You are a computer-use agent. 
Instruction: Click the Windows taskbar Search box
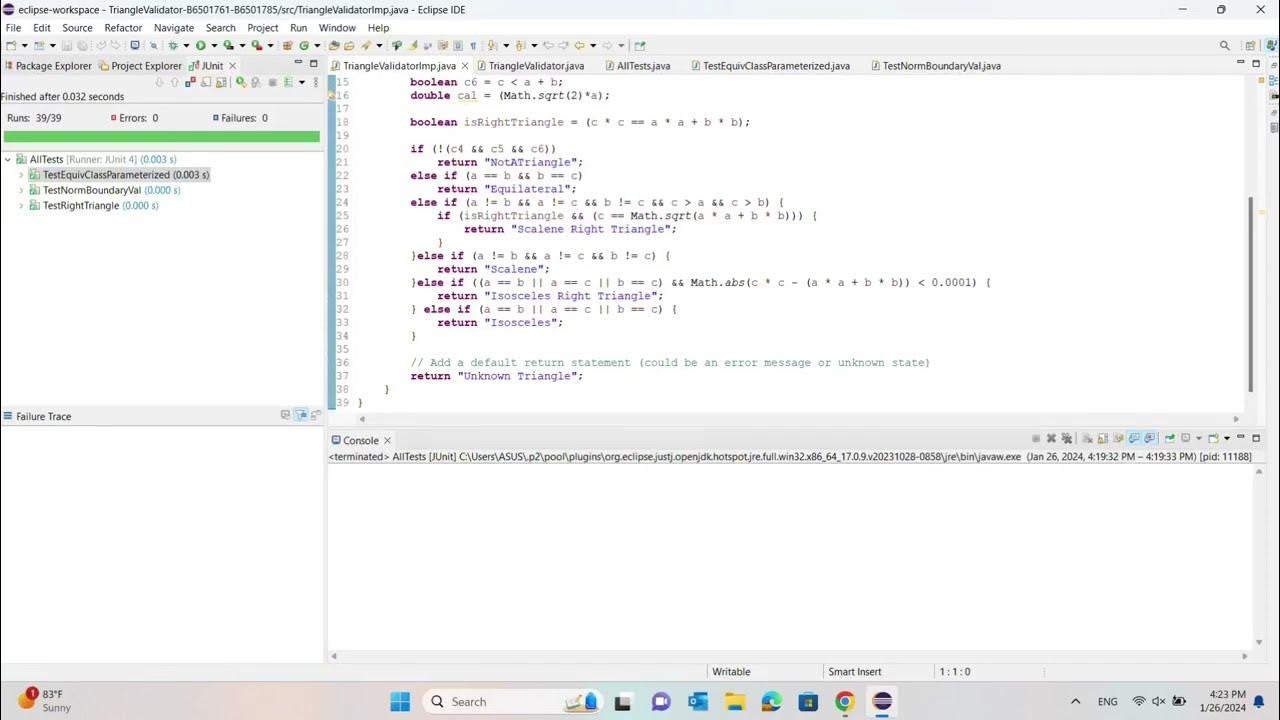coord(512,701)
